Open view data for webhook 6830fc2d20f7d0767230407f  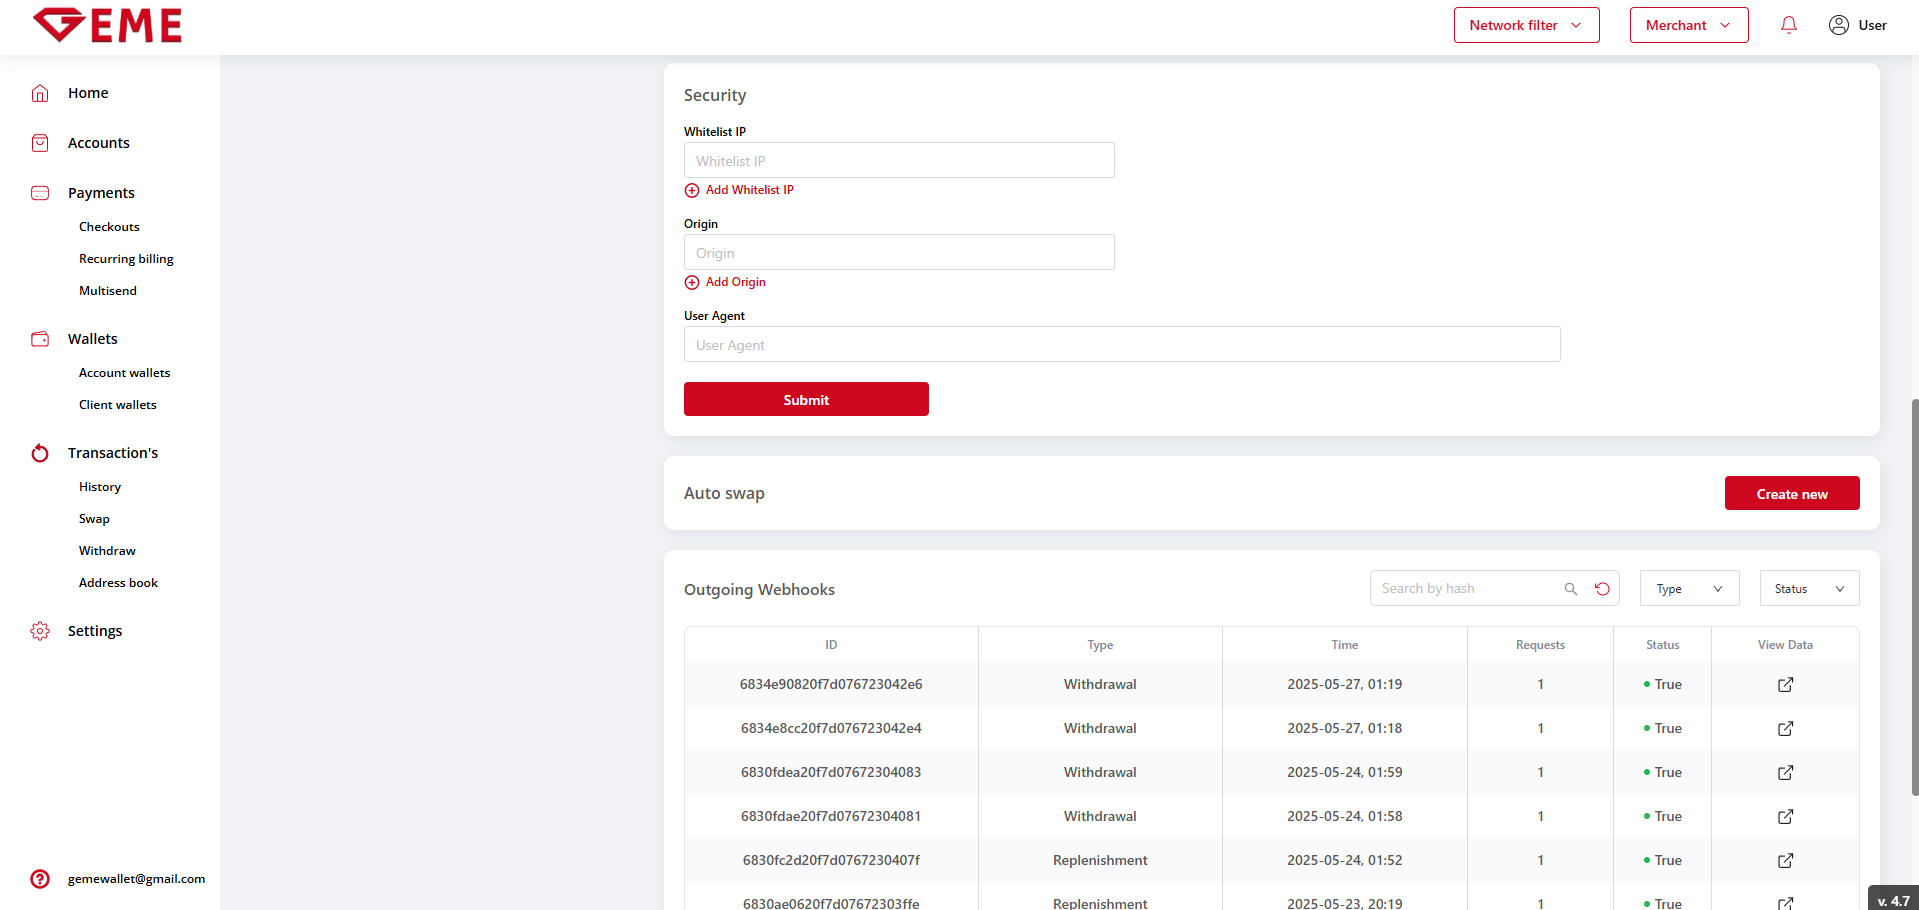coord(1785,861)
